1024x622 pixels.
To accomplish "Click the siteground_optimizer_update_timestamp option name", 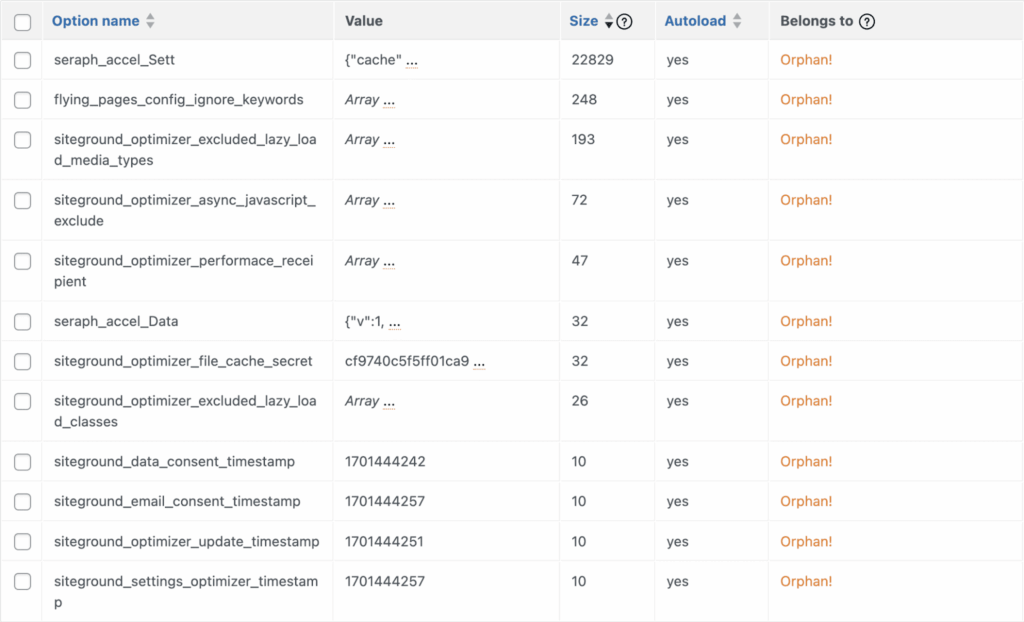I will [x=186, y=541].
